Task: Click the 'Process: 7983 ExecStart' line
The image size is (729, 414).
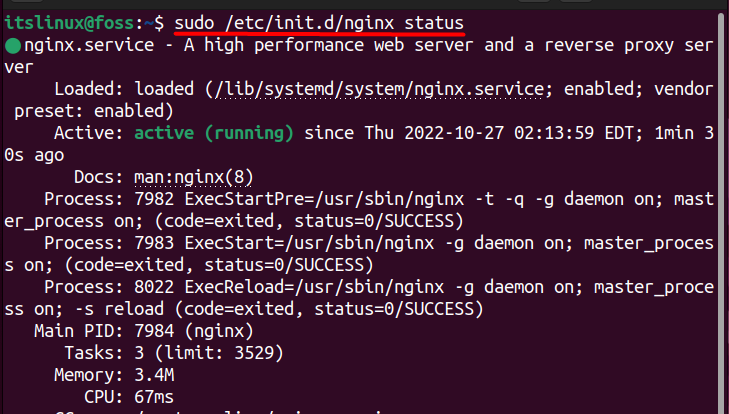Action: pos(379,243)
